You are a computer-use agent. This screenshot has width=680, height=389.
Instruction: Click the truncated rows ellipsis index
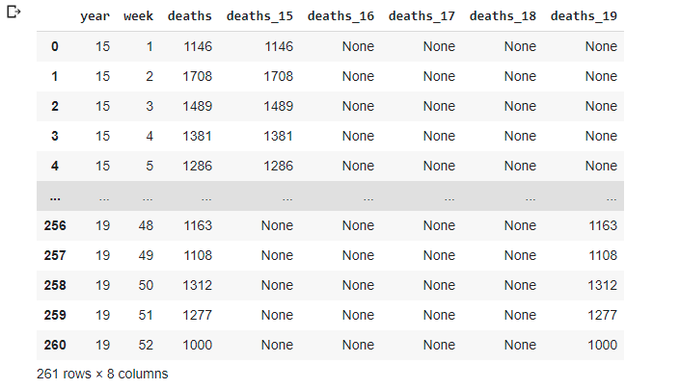tap(55, 198)
